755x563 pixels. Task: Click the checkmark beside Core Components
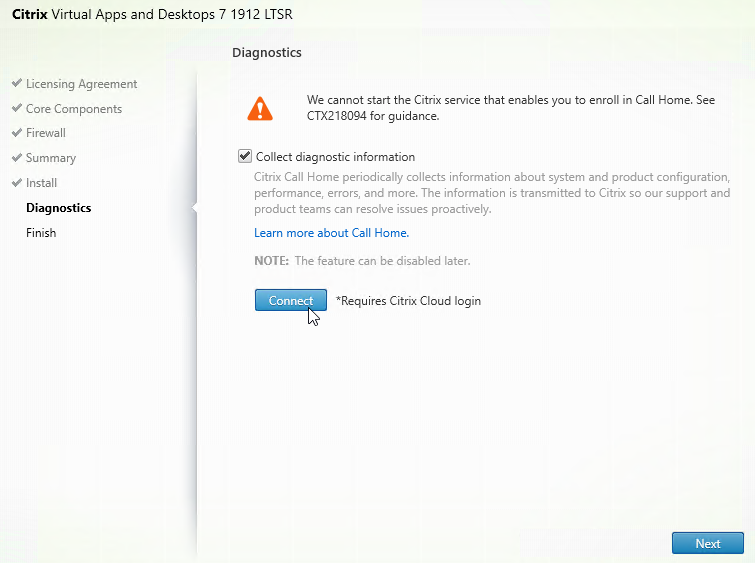coord(17,109)
